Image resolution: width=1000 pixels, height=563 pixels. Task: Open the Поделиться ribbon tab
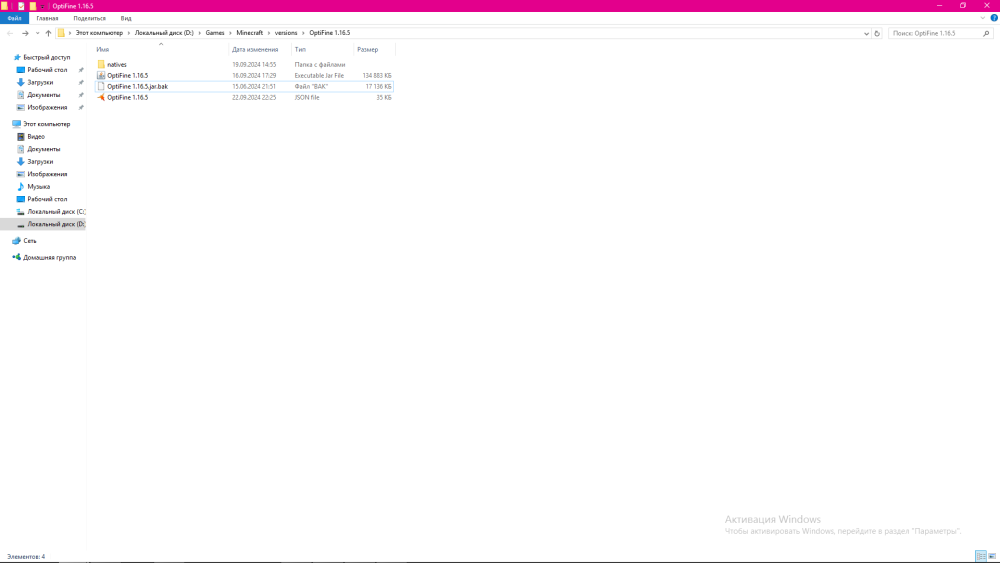point(89,18)
